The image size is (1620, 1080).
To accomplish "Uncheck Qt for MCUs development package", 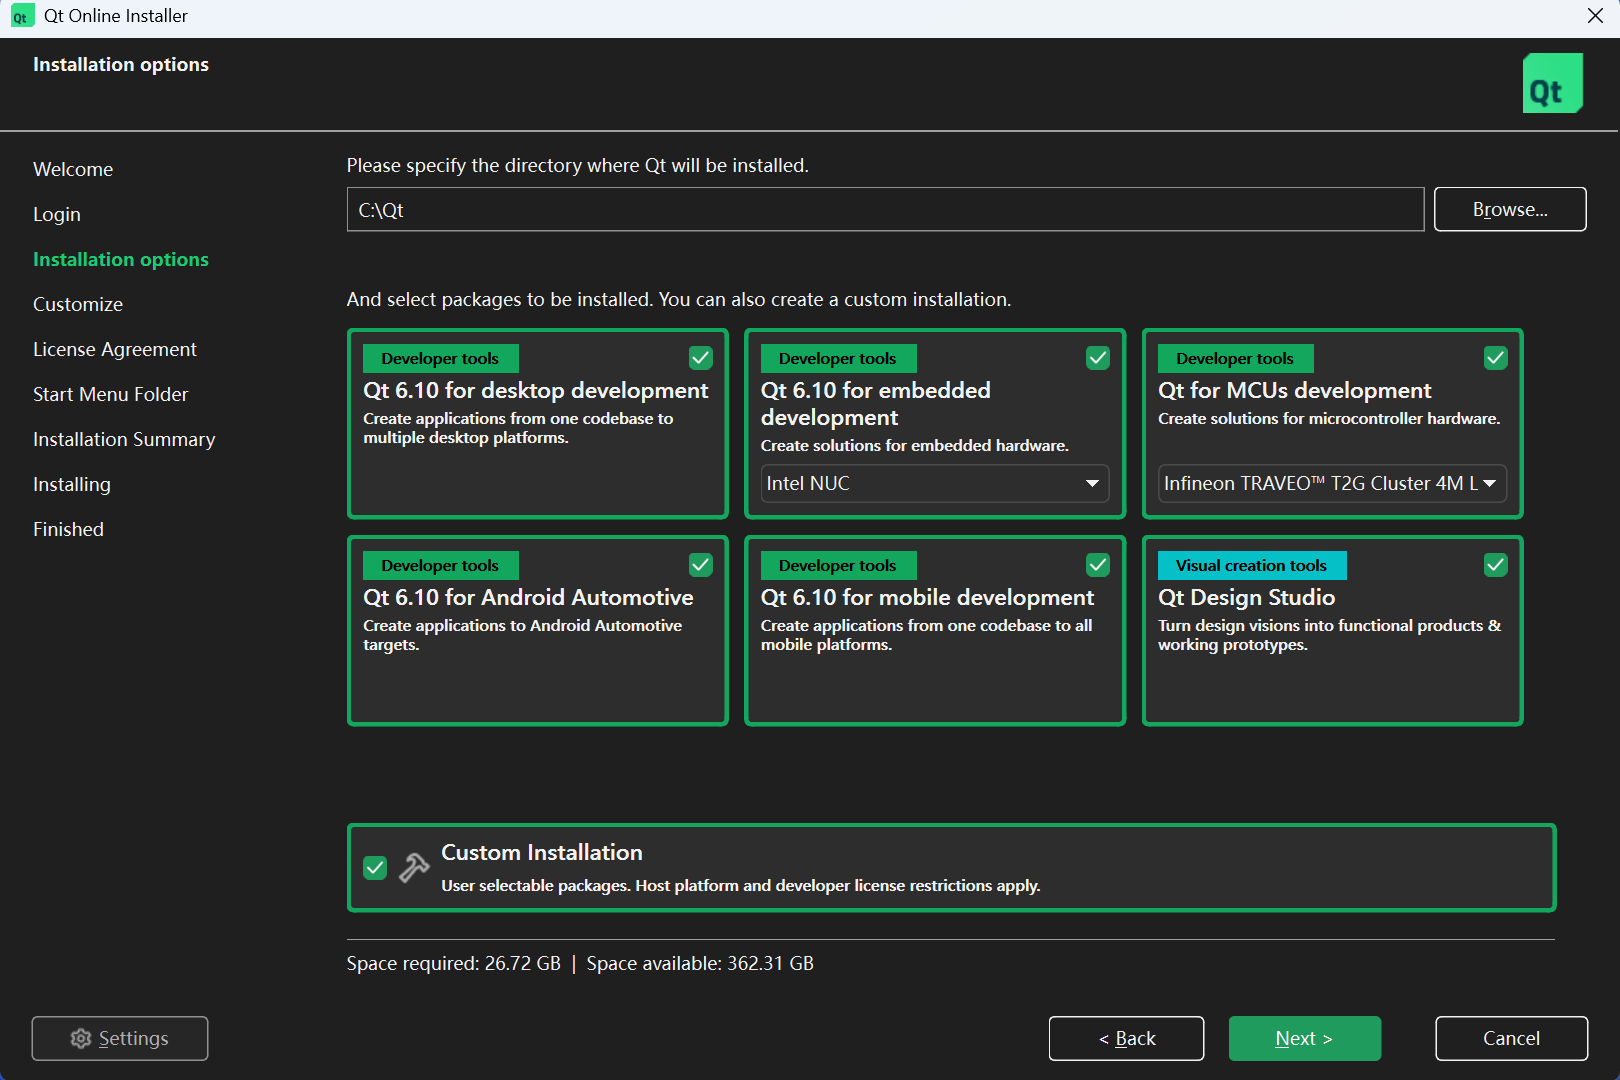I will (x=1496, y=358).
